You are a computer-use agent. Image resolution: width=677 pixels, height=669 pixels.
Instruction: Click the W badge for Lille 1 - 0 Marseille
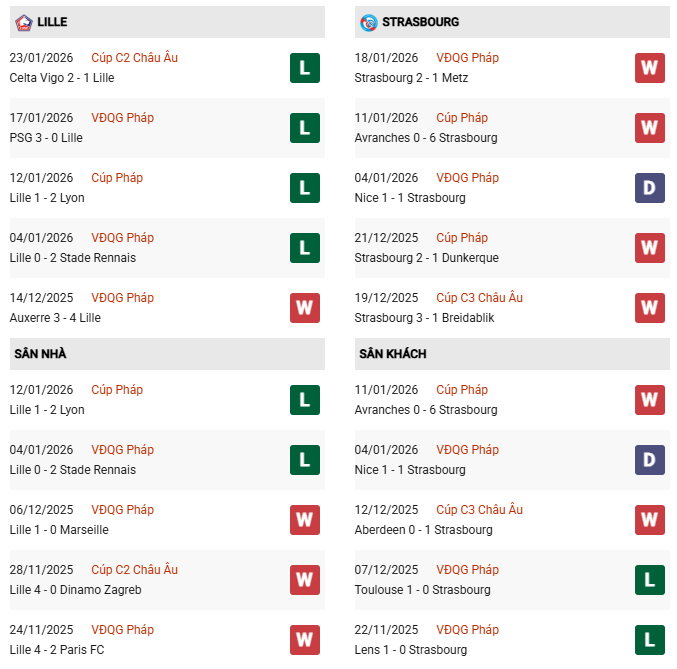point(305,520)
